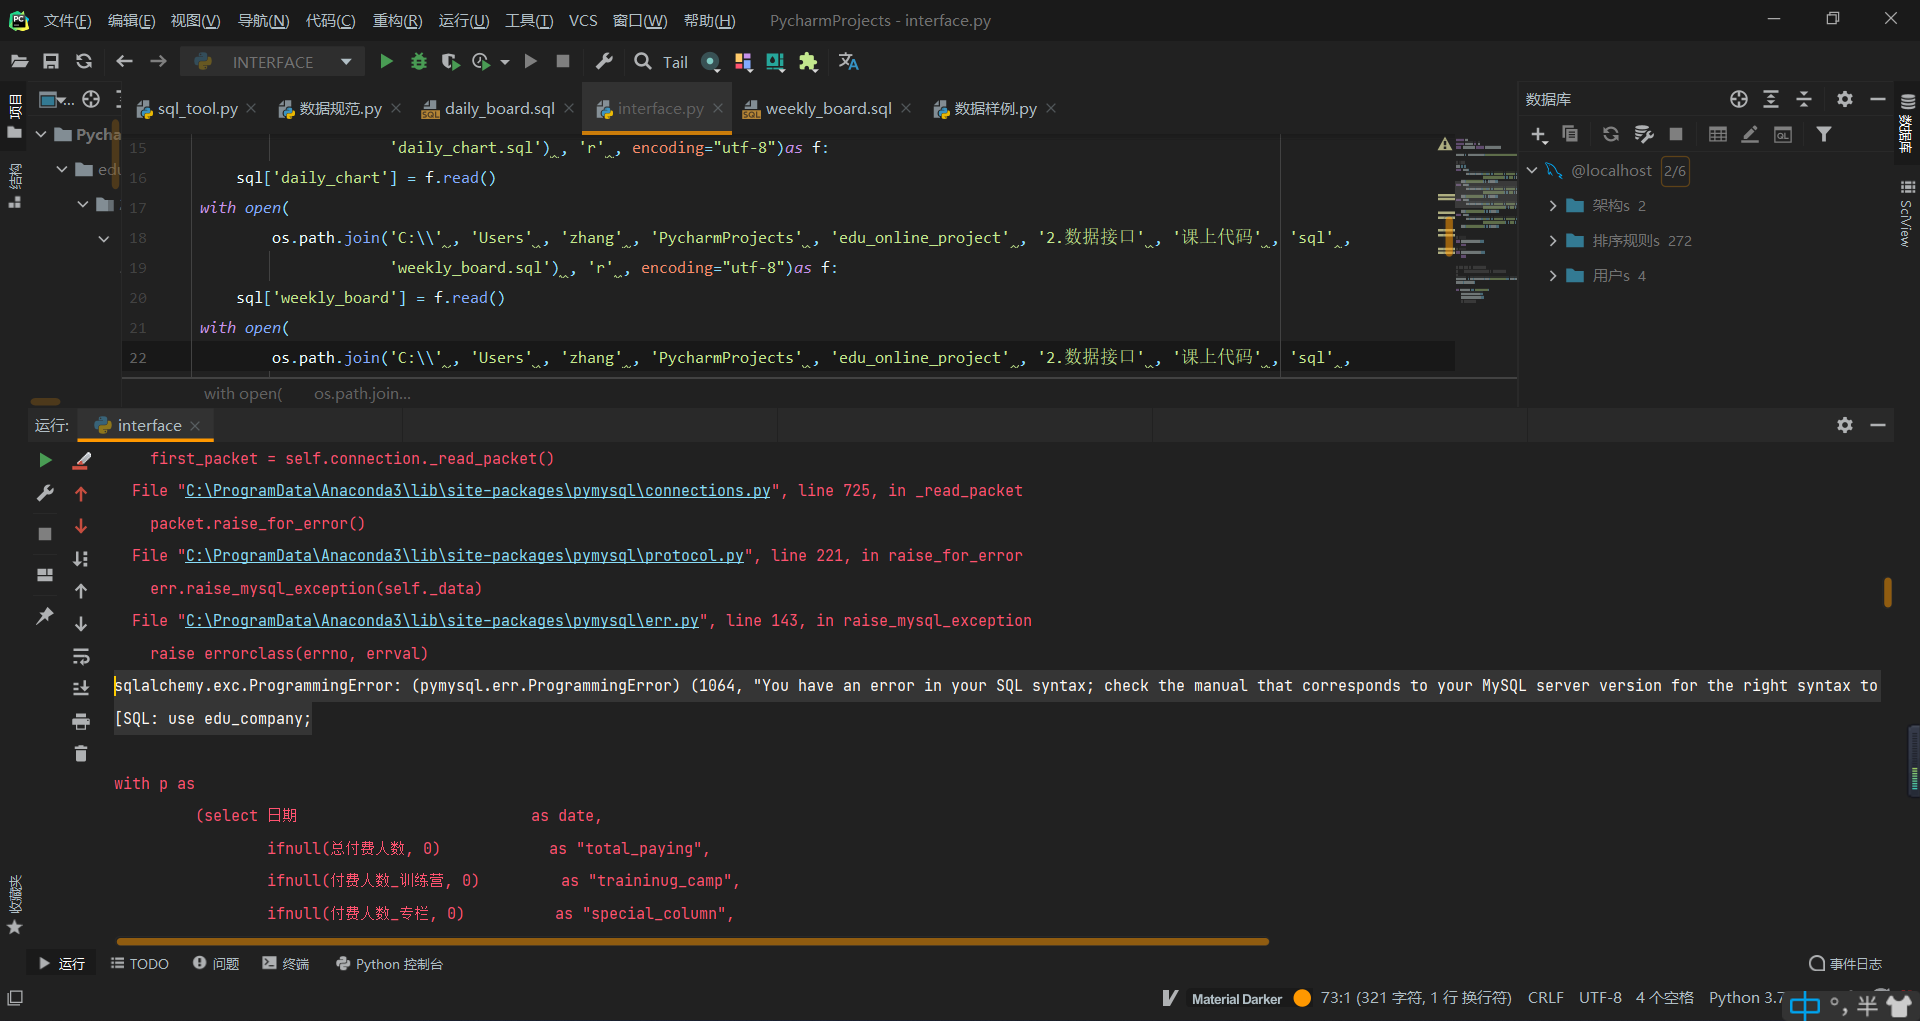Screen dimensions: 1920x1021
Task: Click the Python 3.7 interpreter selector
Action: [x=1746, y=998]
